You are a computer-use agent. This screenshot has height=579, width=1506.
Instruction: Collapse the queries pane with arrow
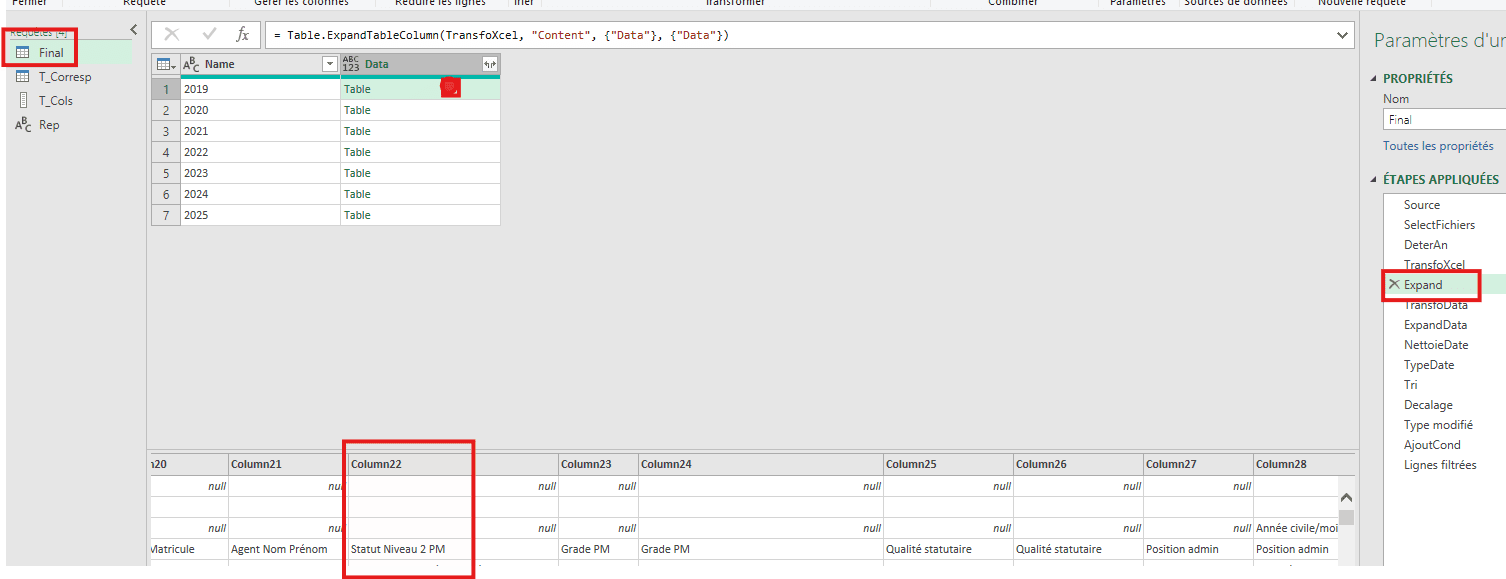[x=134, y=30]
